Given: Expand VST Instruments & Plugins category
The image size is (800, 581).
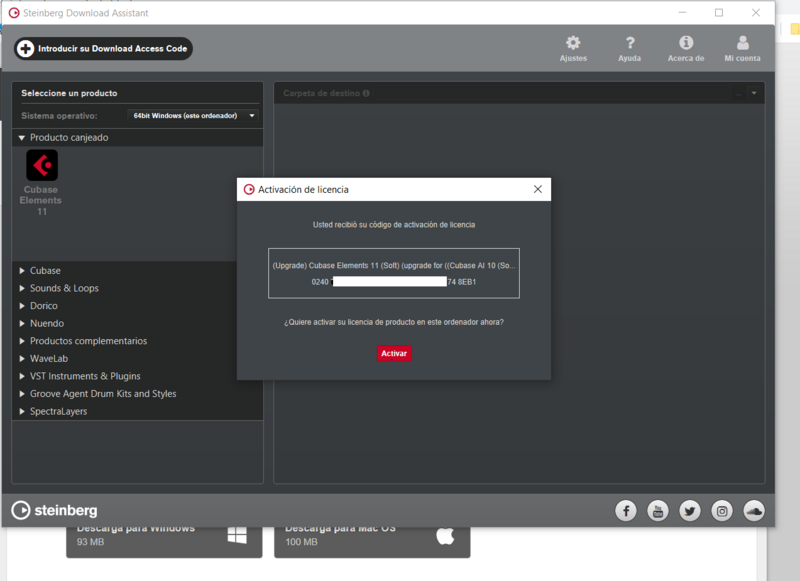Looking at the screenshot, I should (x=22, y=376).
